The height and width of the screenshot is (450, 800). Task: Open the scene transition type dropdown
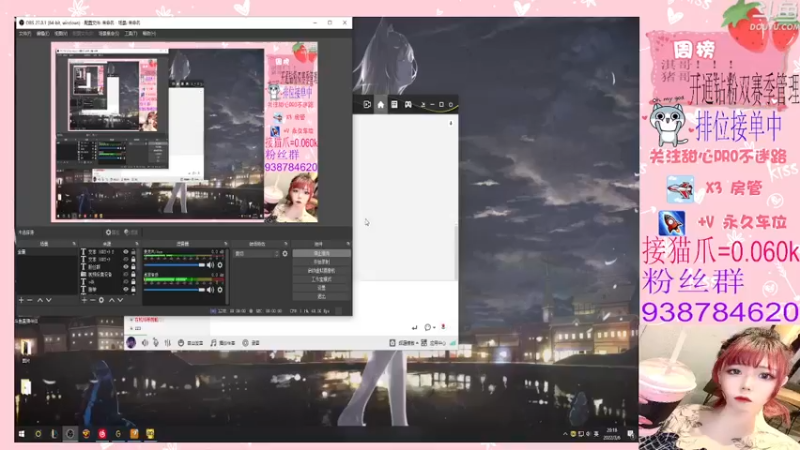(x=257, y=254)
